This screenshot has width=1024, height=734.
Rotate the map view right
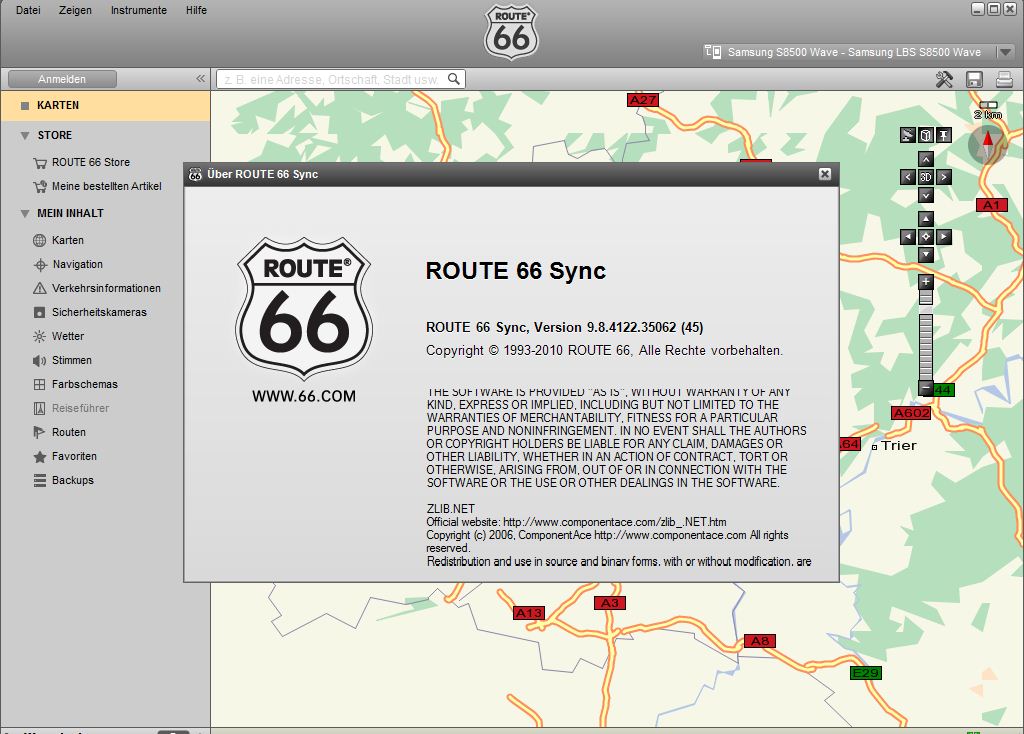point(944,177)
